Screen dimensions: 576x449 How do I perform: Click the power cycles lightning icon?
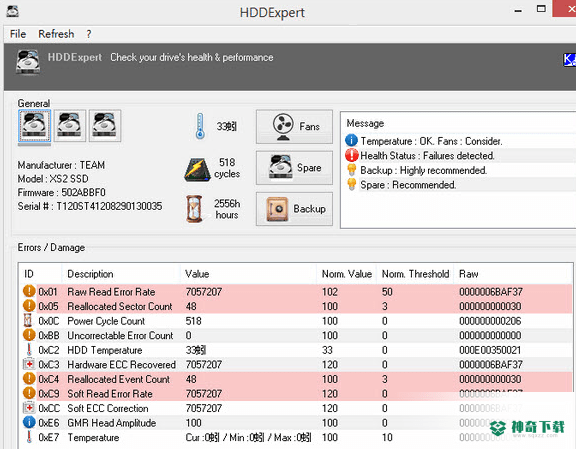(197, 169)
